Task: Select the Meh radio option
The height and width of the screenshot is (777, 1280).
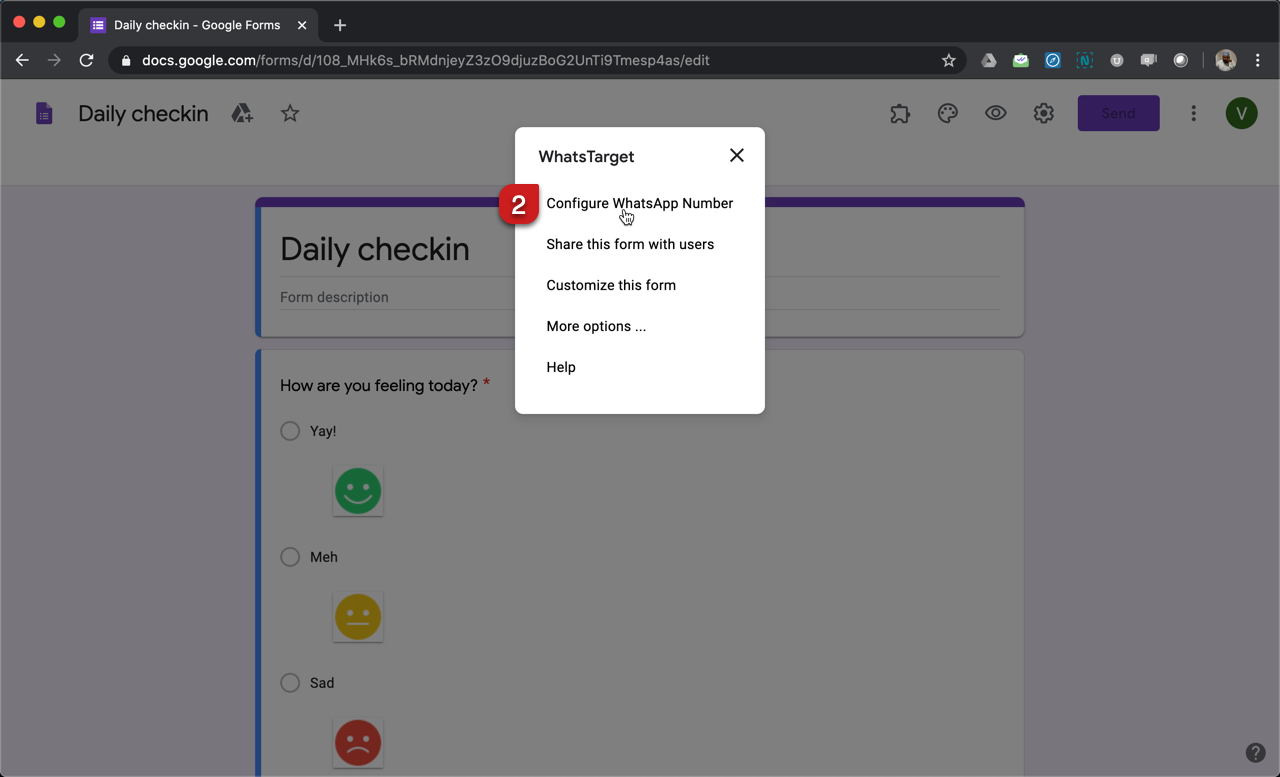Action: point(290,557)
